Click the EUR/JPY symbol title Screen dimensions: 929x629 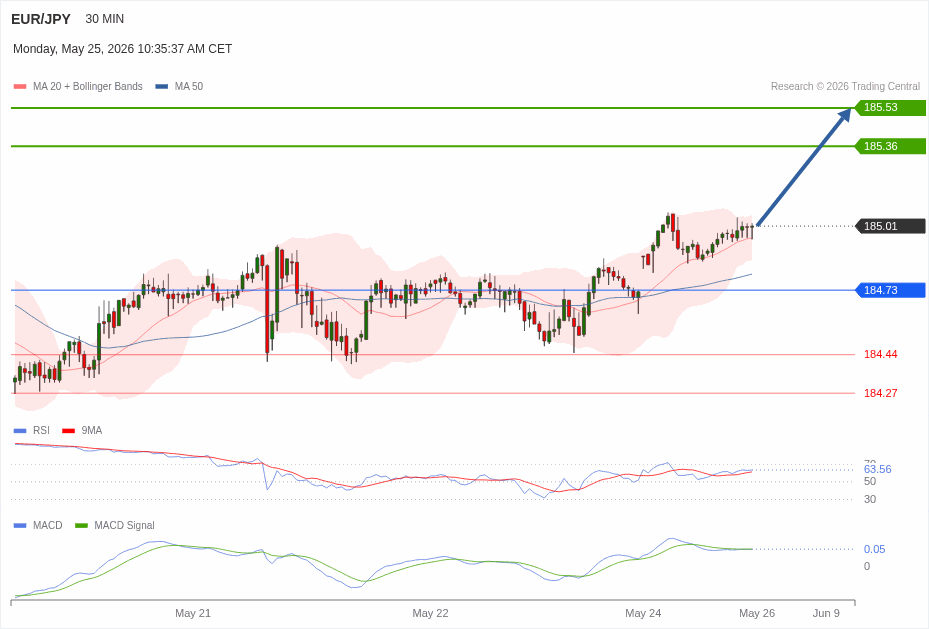coord(41,20)
